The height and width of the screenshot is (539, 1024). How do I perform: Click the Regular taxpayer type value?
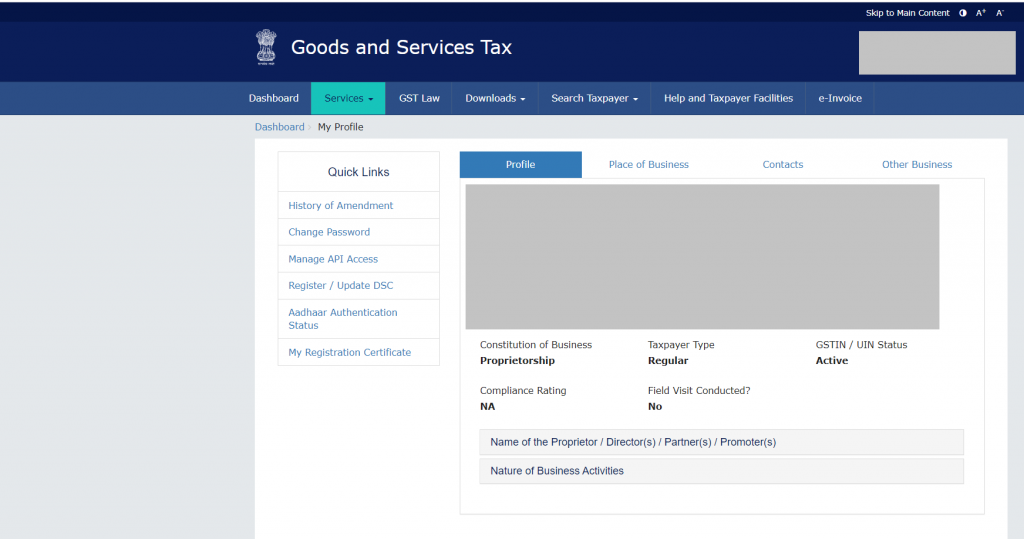click(x=667, y=361)
